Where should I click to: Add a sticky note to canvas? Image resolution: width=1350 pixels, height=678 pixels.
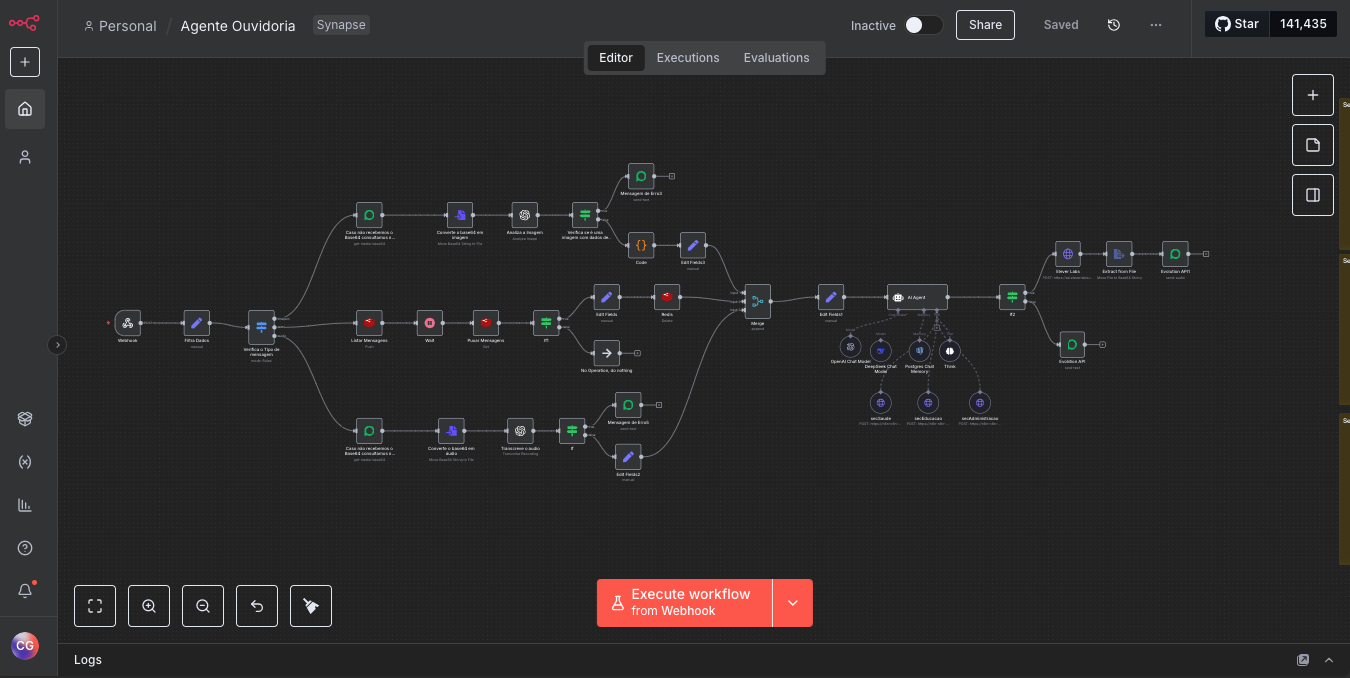click(1313, 145)
